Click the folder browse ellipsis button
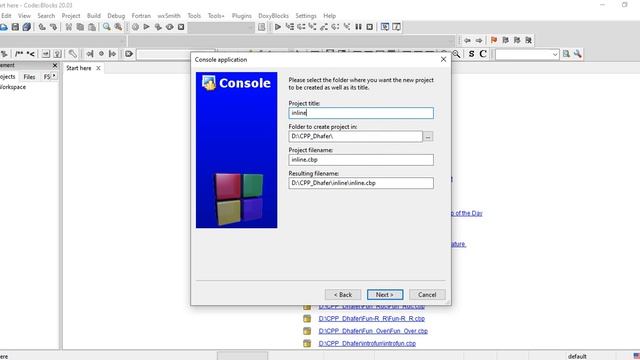 pos(428,137)
